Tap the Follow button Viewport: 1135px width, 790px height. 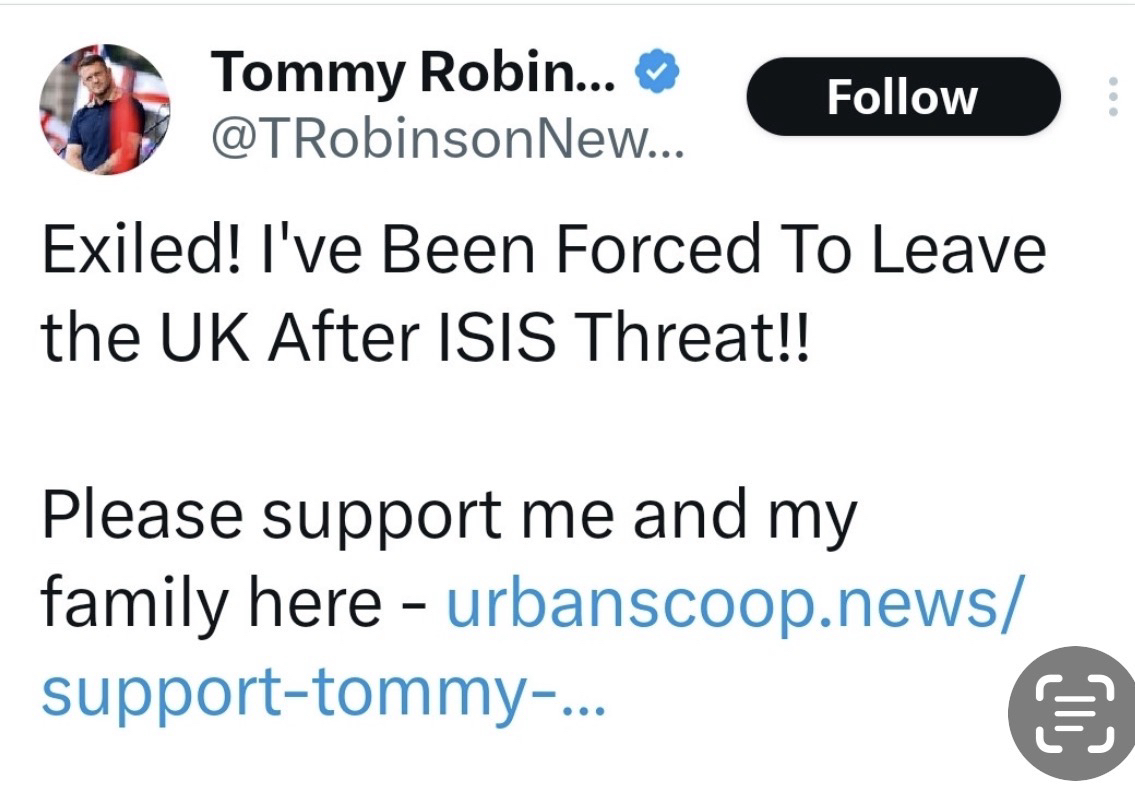[902, 97]
